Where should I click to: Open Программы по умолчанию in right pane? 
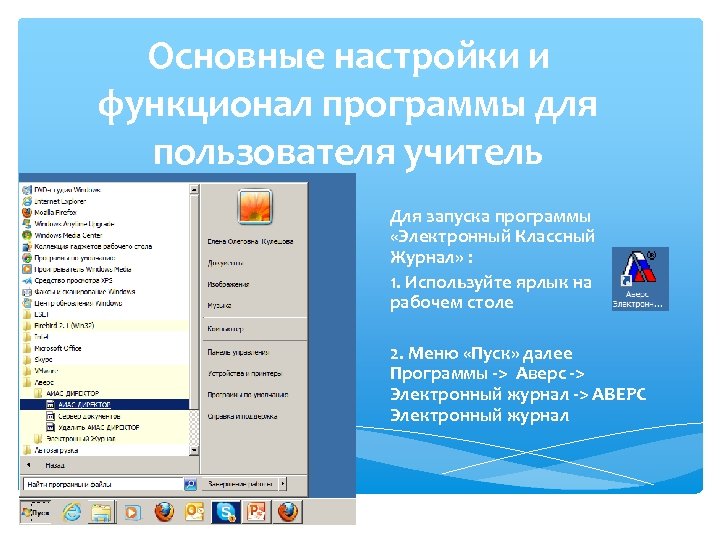(x=248, y=394)
